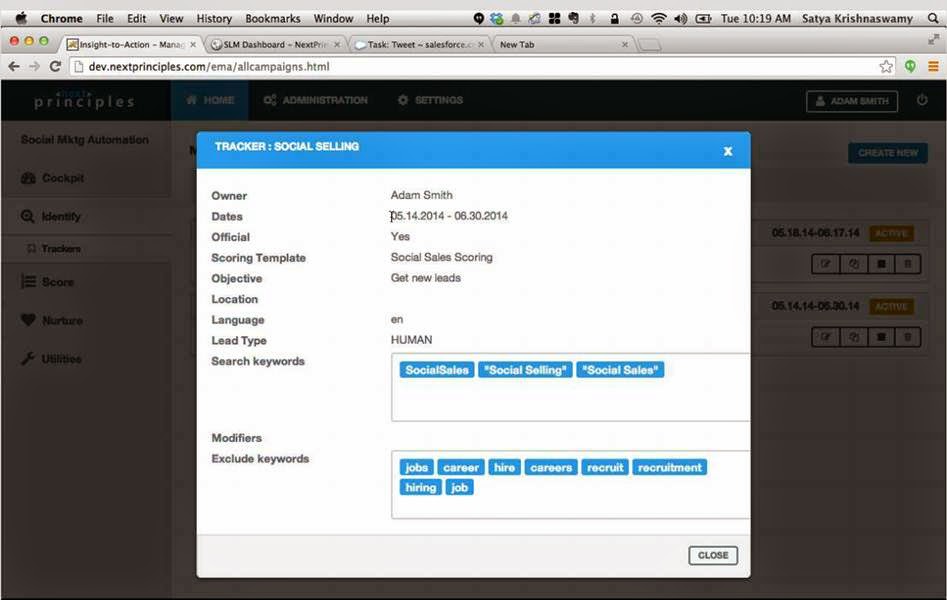Screen dimensions: 947x600
Task: Click edit icon for the 05.14.14-06.30.14 tracker row
Action: click(826, 337)
